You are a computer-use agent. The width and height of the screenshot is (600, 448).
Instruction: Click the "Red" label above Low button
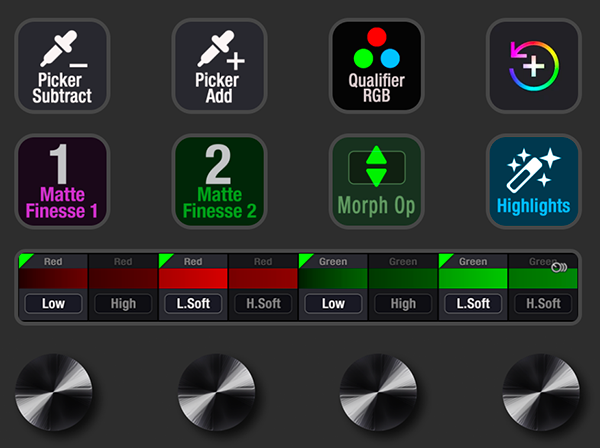pos(53,262)
